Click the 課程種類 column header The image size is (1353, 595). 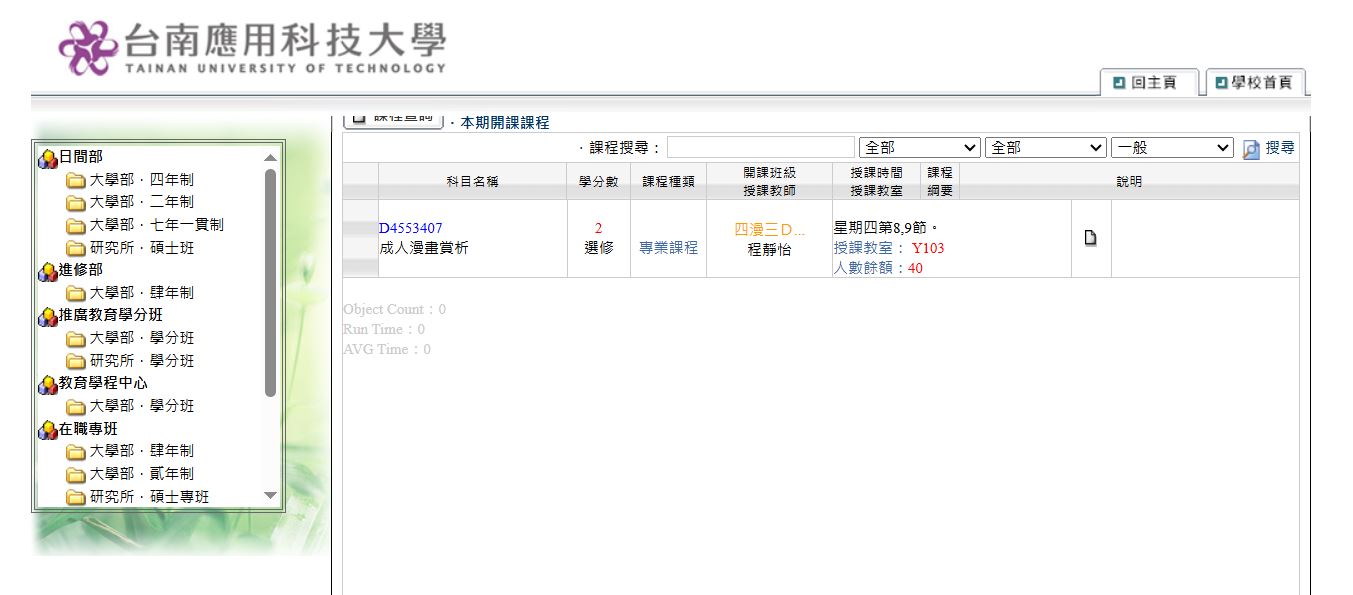tap(668, 181)
